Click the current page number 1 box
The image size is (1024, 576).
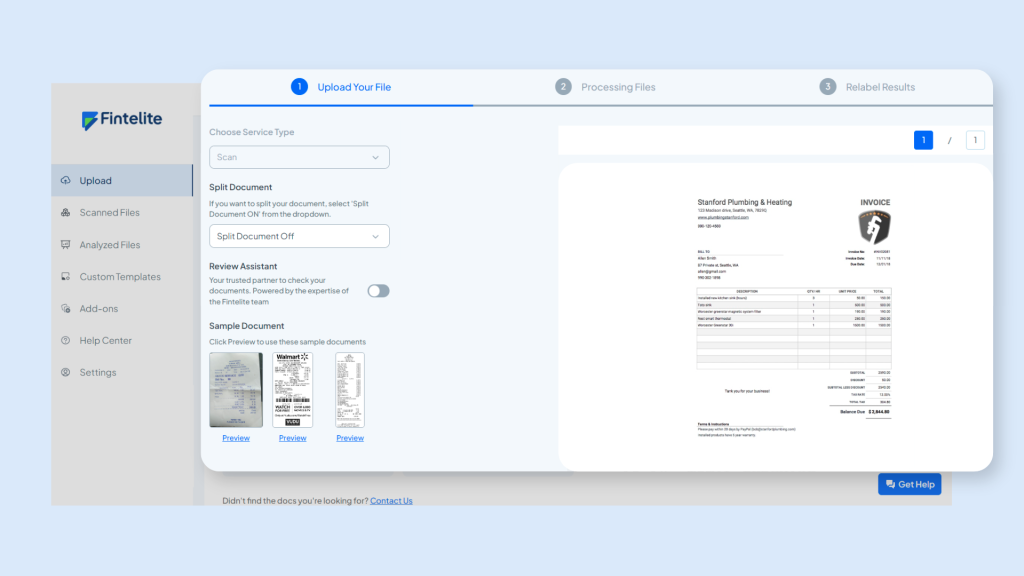pos(923,141)
